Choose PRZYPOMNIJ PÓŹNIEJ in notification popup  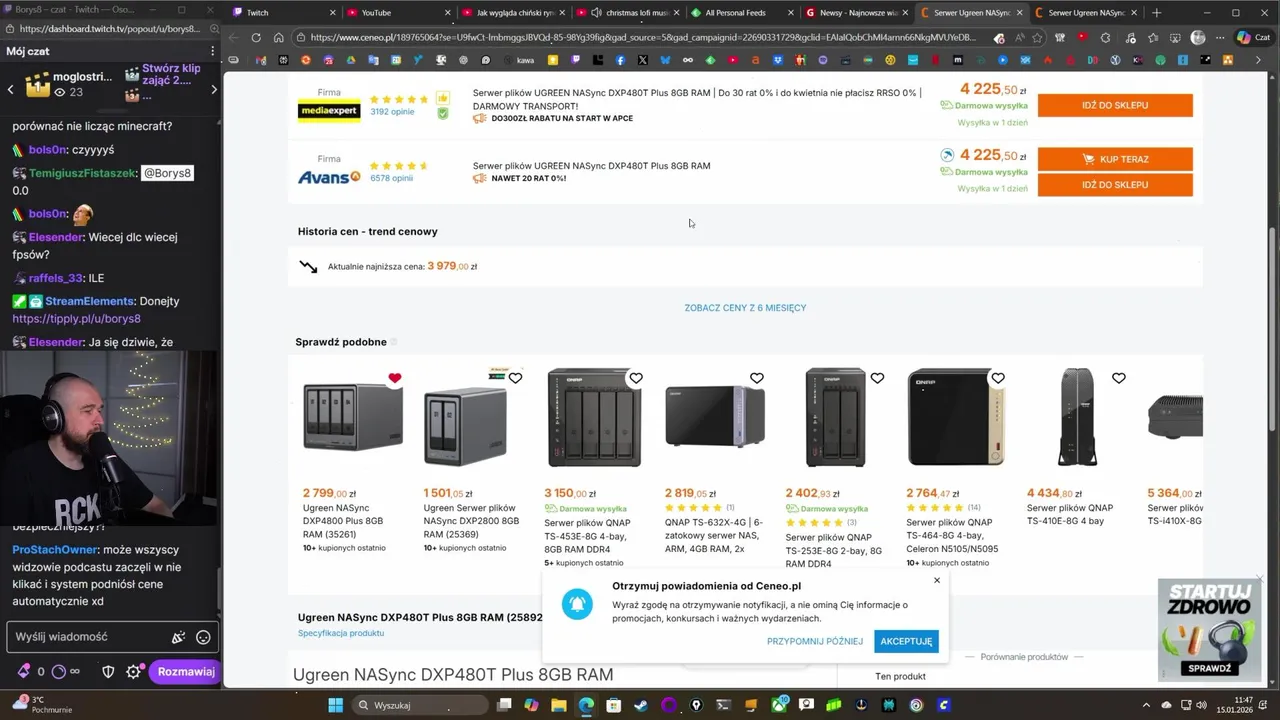tap(815, 641)
